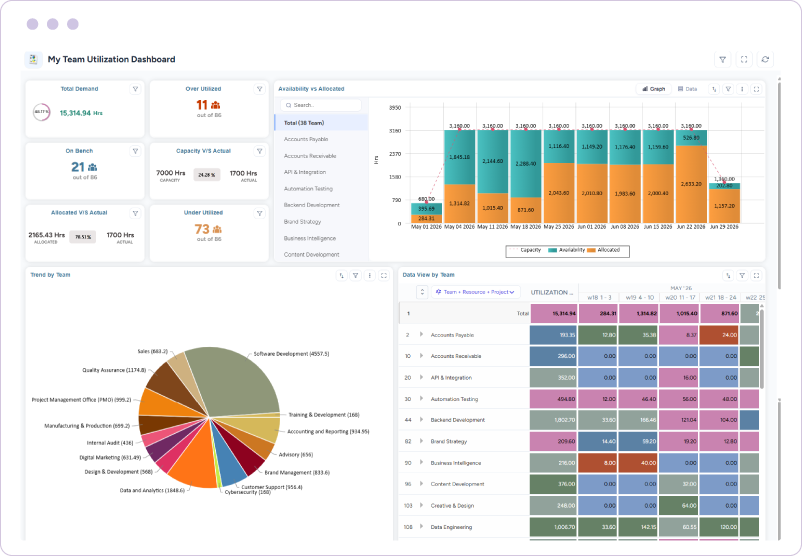Click the May 04 2026 chart bar
Screen dimensions: 802x556
click(x=459, y=176)
